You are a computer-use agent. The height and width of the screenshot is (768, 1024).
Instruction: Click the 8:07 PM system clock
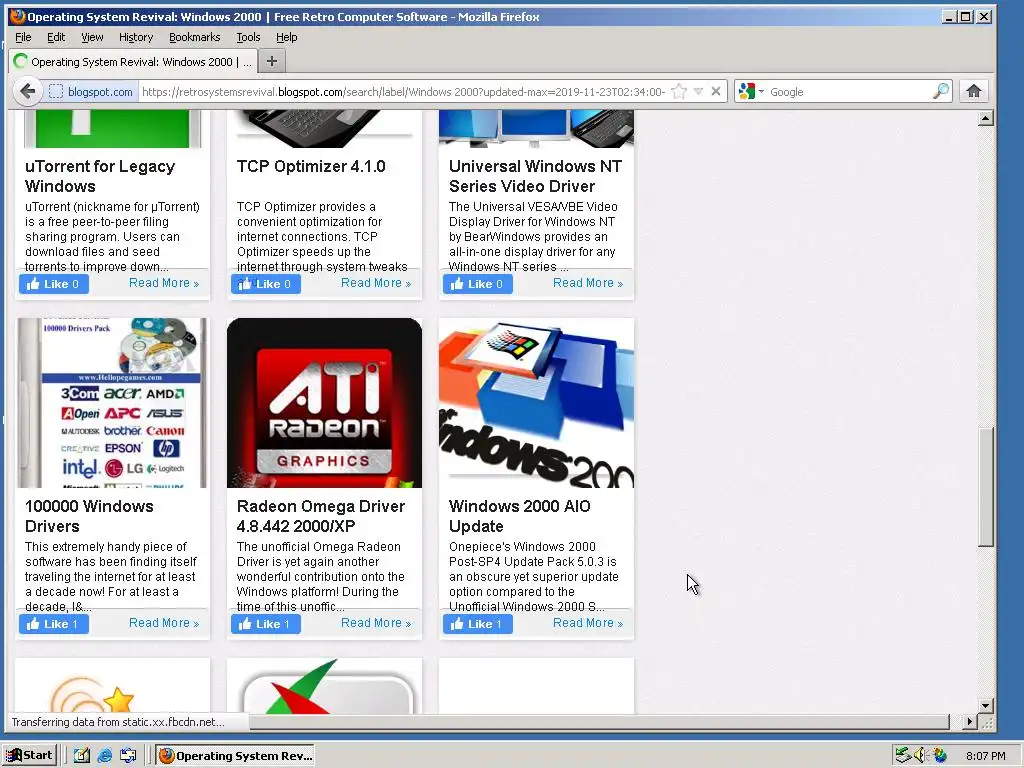[x=985, y=756]
